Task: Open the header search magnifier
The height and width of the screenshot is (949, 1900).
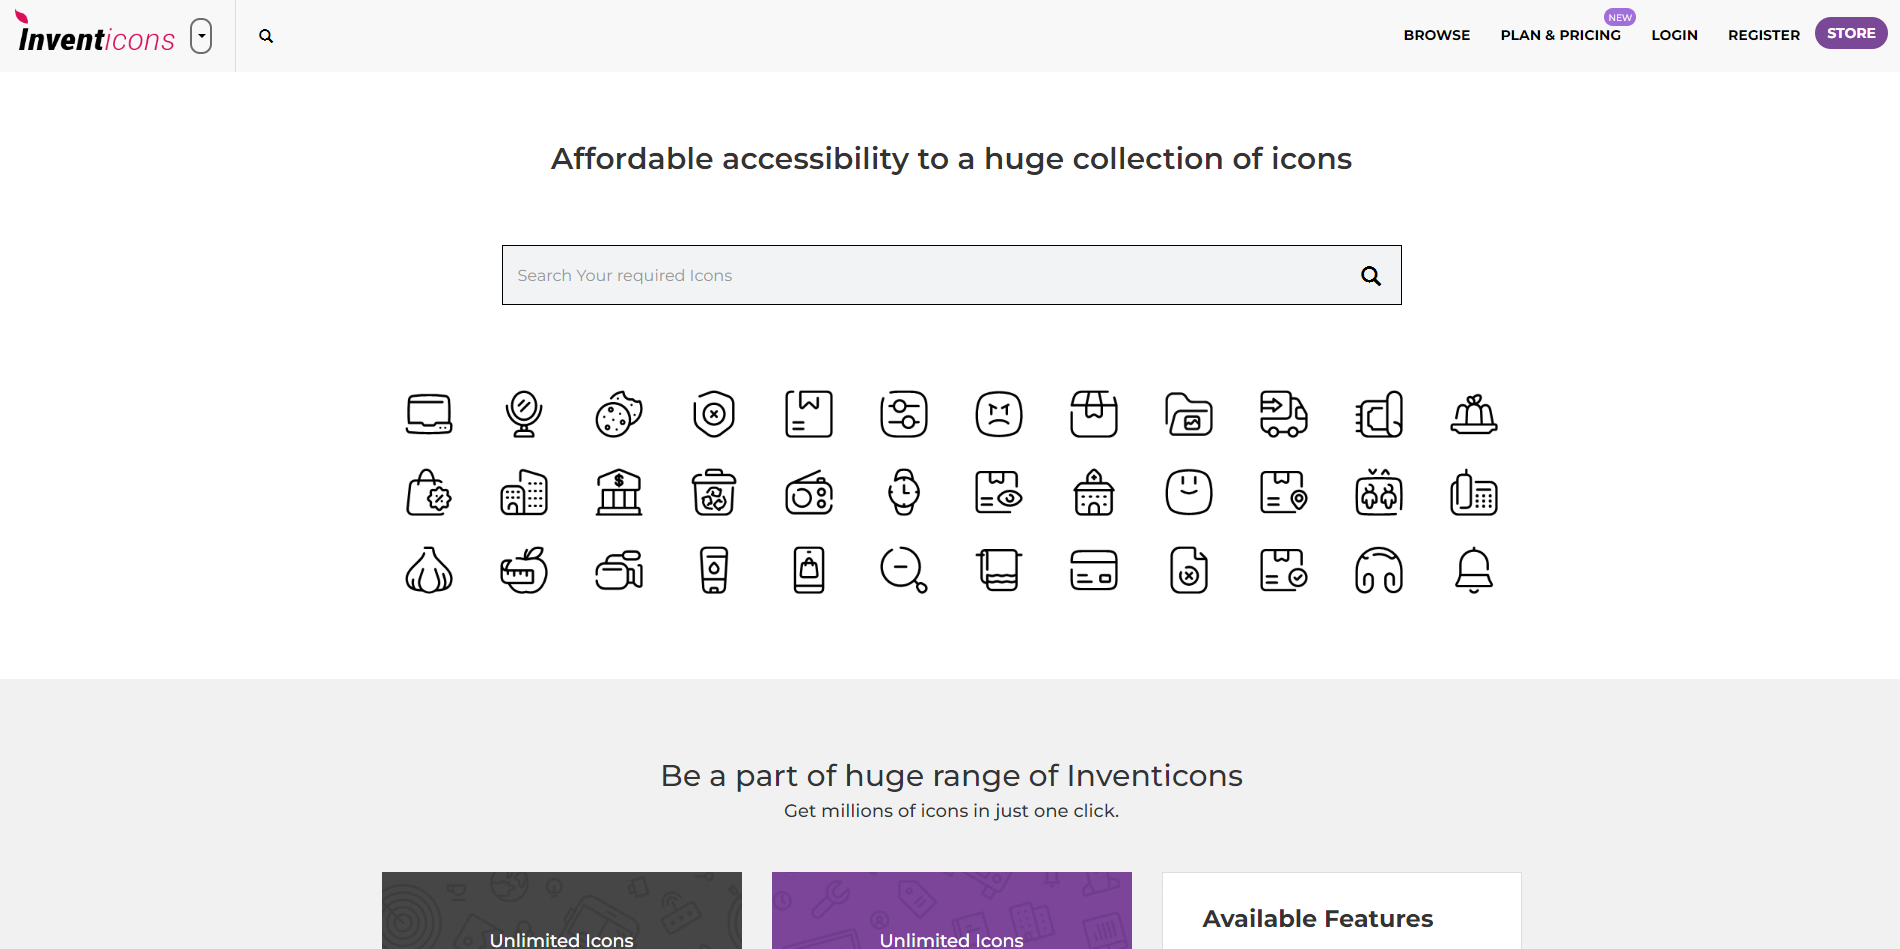Action: pos(266,36)
